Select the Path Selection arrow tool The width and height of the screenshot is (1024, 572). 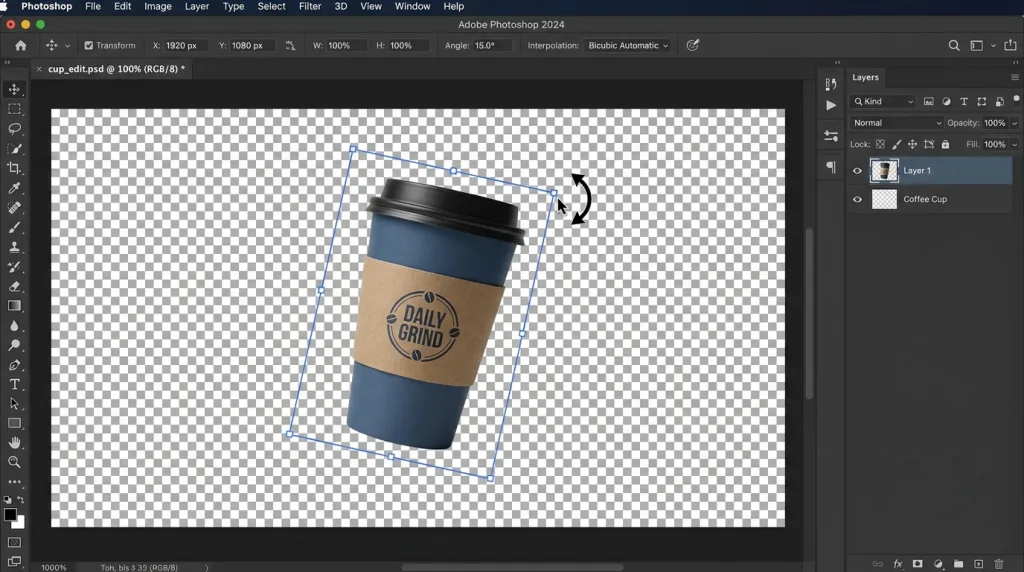14,404
